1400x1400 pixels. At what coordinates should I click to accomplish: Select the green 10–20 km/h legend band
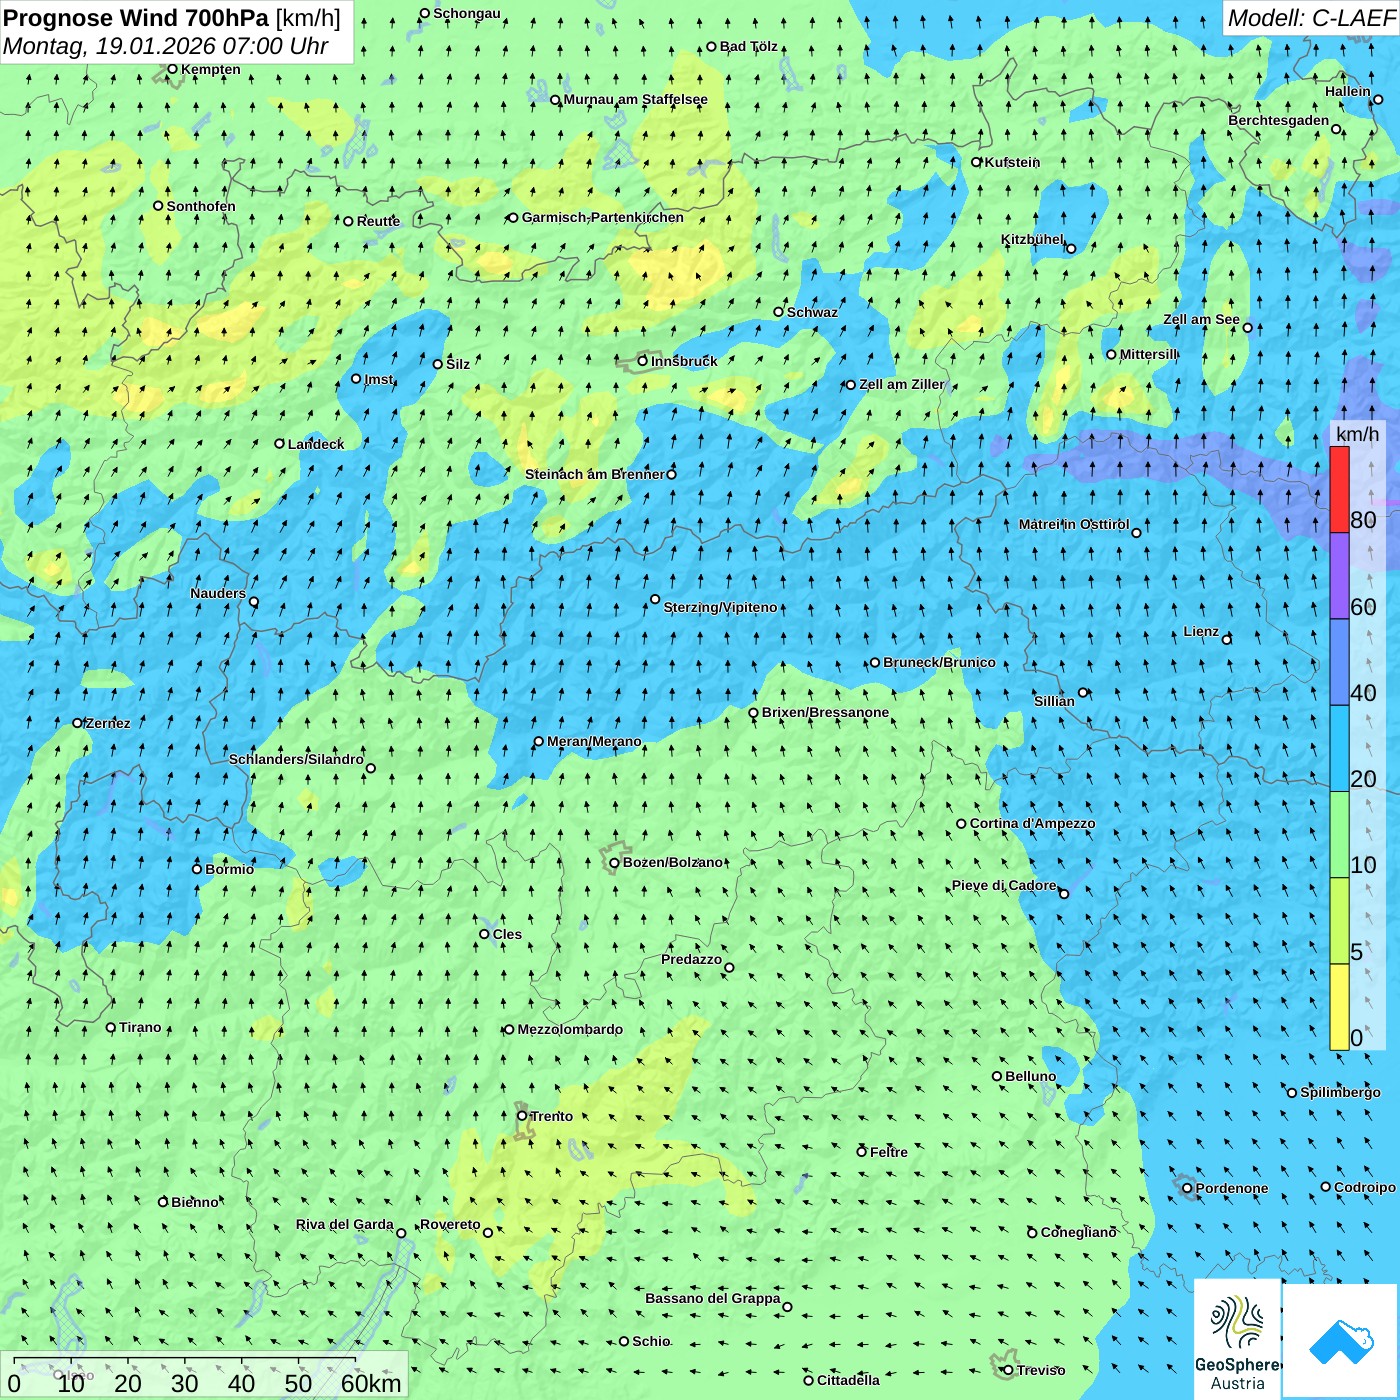1339,834
